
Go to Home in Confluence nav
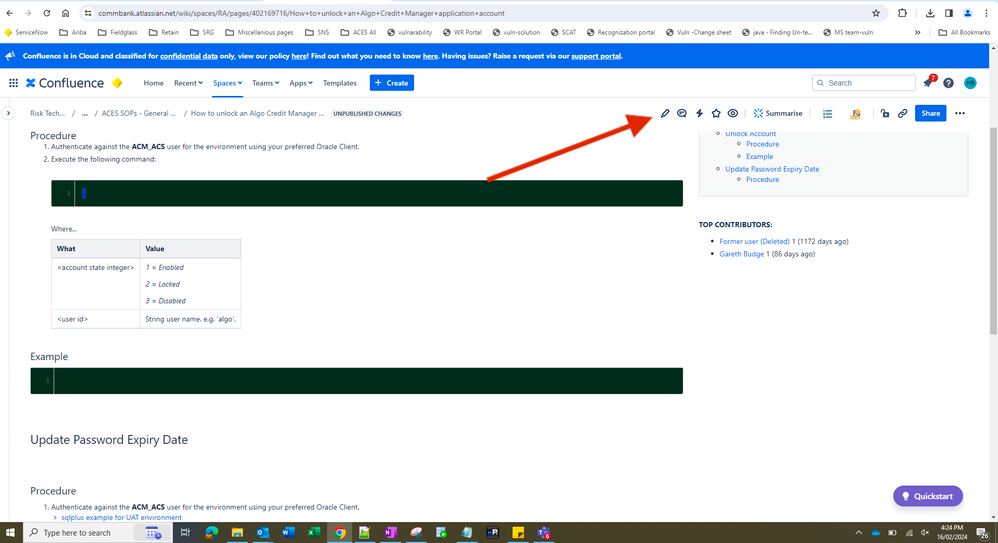[153, 83]
